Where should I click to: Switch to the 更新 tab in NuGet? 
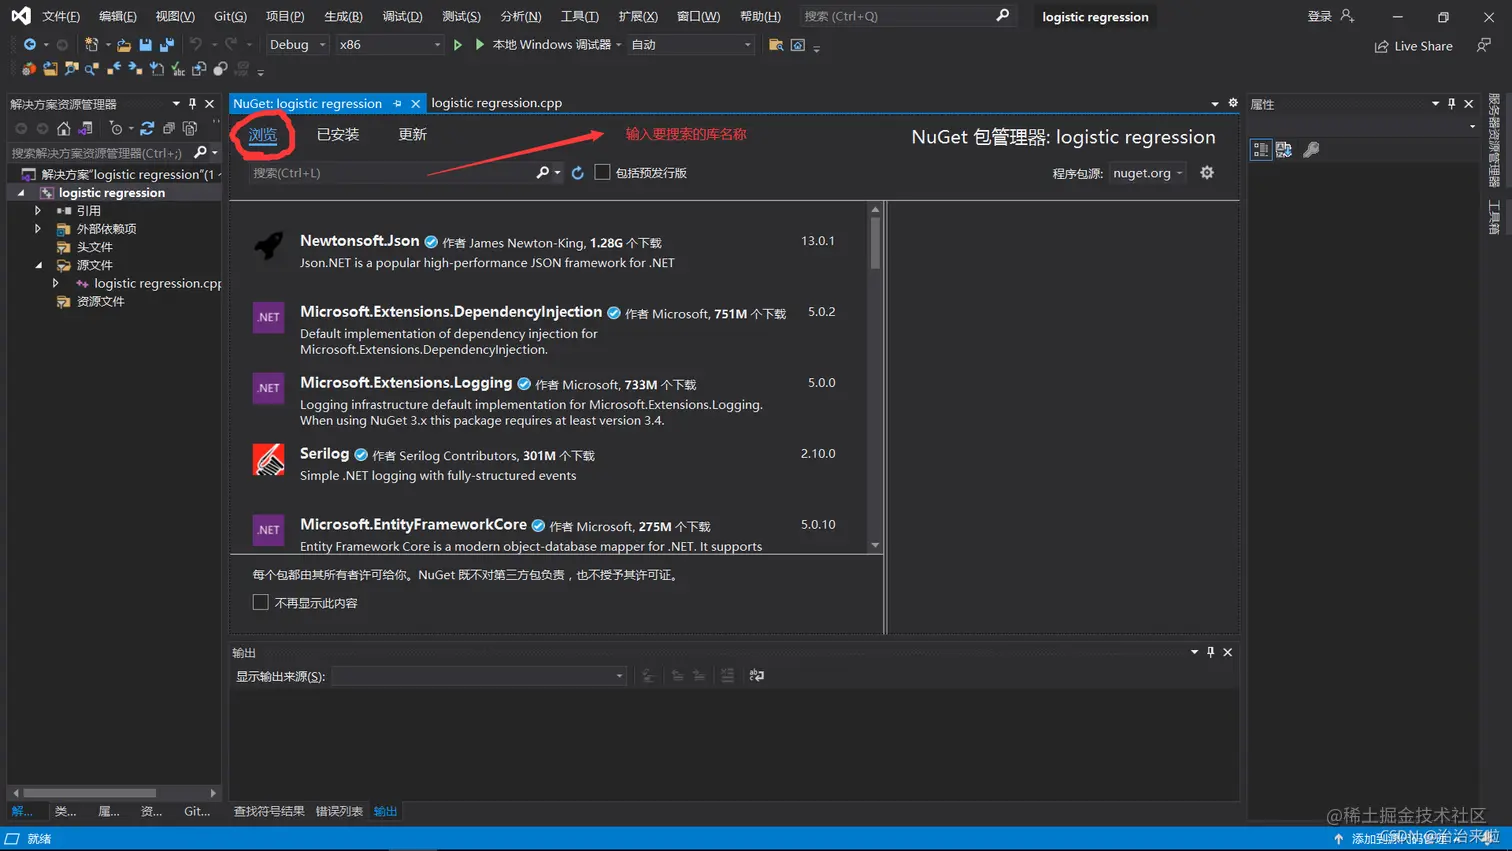pyautogui.click(x=412, y=134)
